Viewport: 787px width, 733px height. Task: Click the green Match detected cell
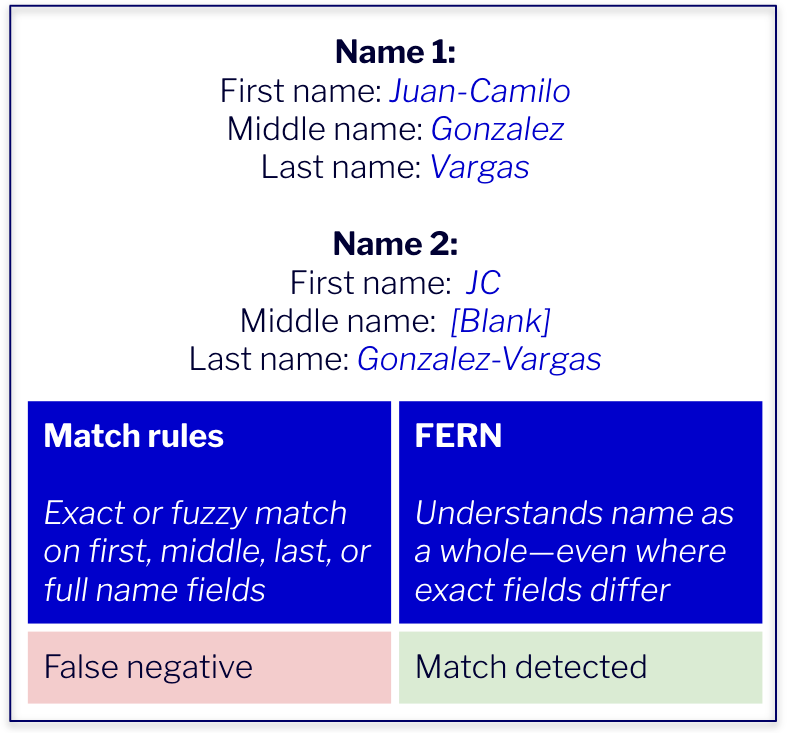coord(581,667)
